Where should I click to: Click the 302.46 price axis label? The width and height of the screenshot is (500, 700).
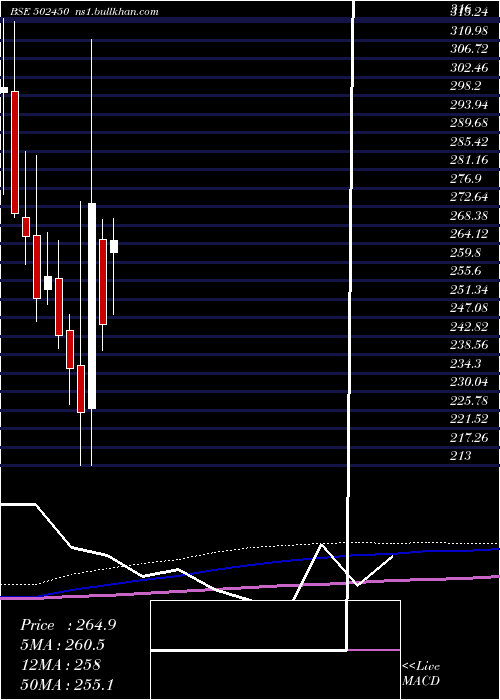[469, 68]
